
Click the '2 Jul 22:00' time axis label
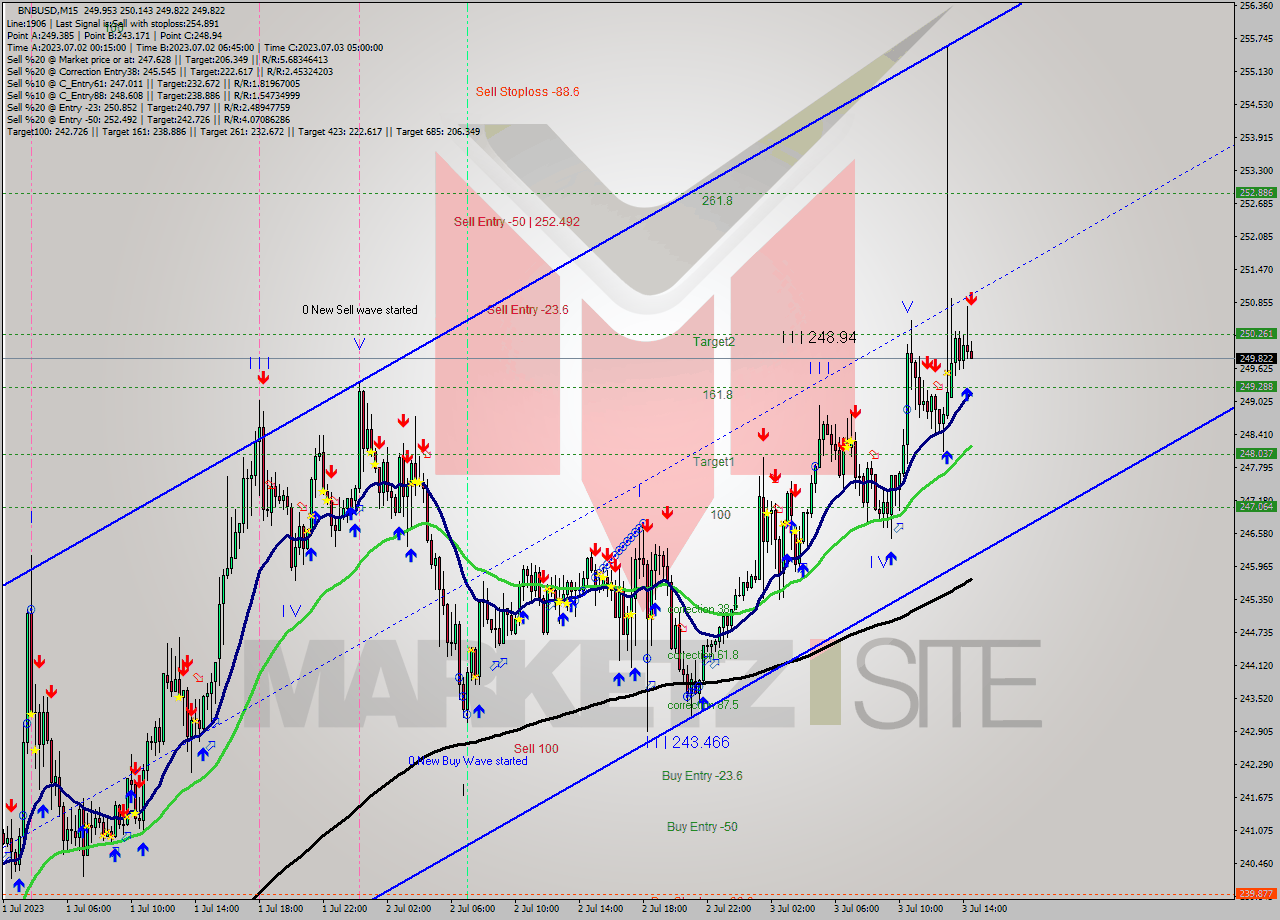click(x=728, y=909)
